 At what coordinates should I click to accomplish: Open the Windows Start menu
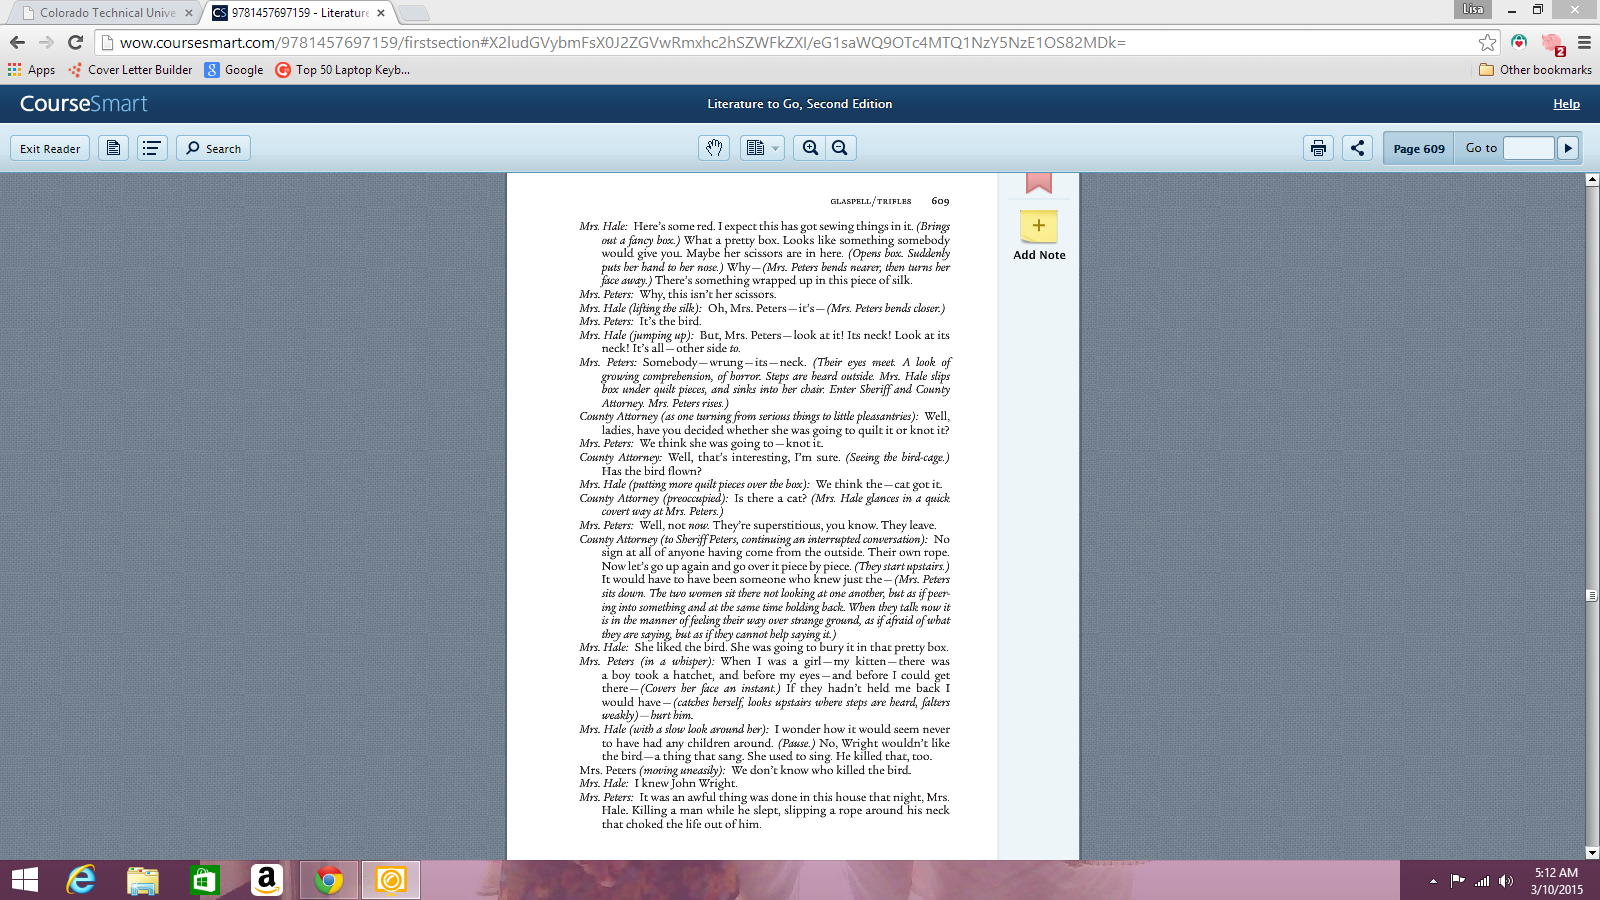(x=24, y=880)
